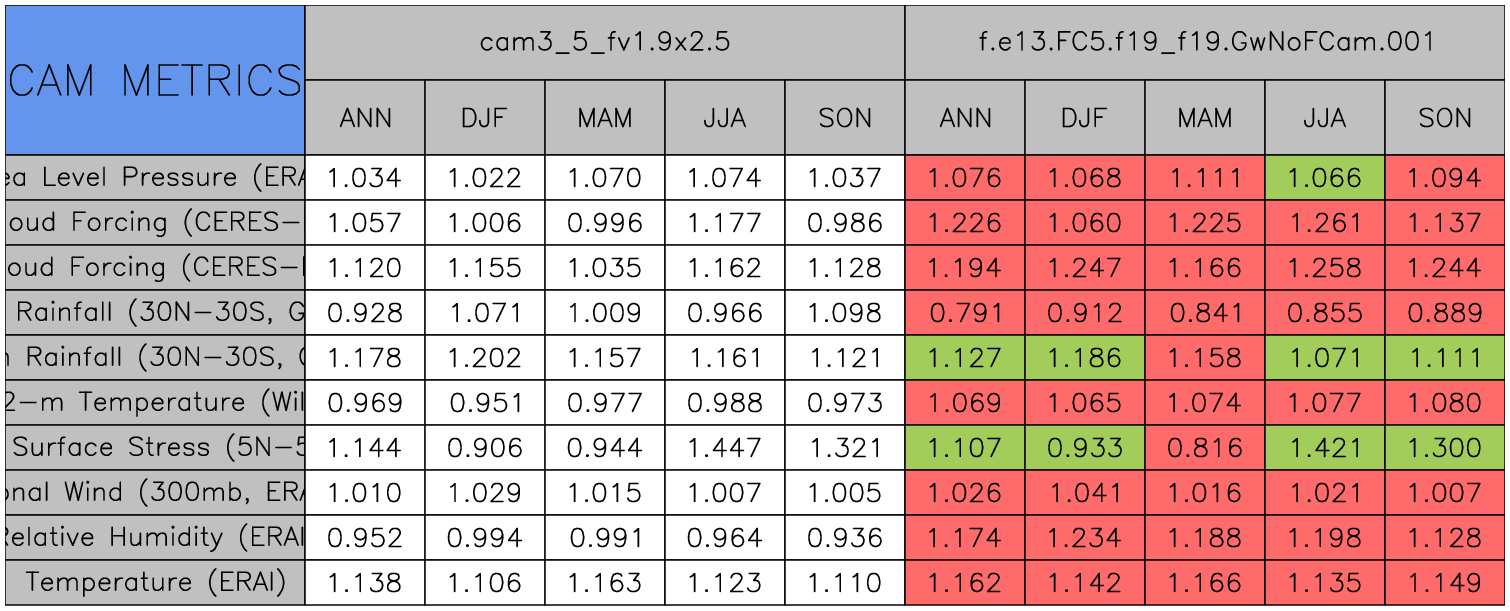Click the green 1.066 cell

(1324, 178)
